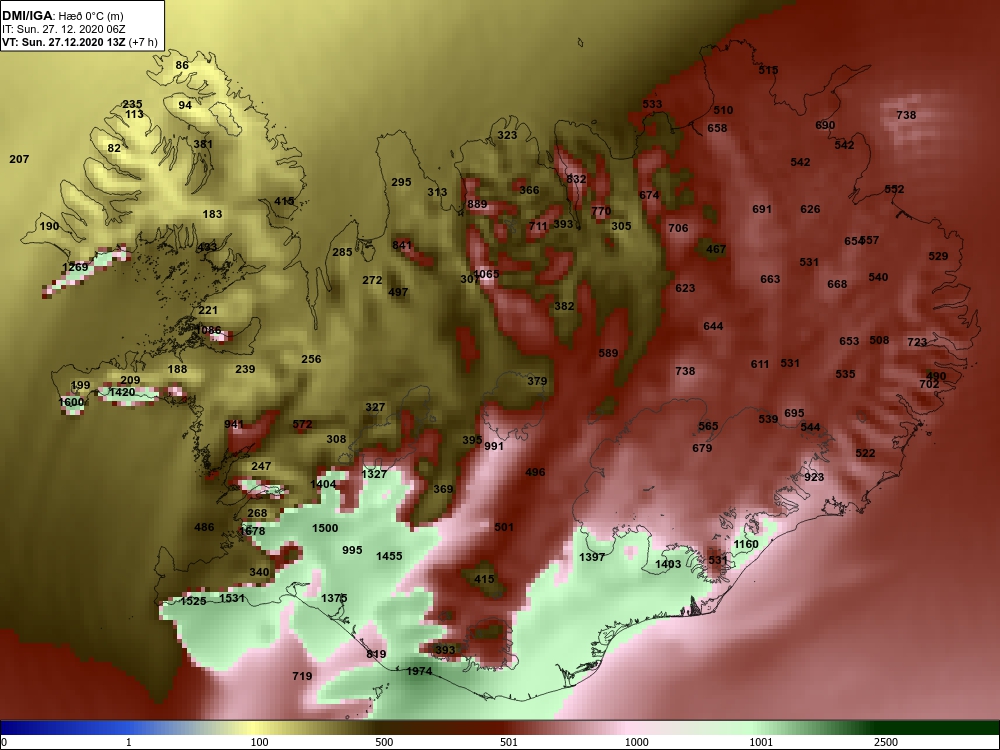Click the 1974 value on the south coast
The image size is (1000, 750).
419,671
